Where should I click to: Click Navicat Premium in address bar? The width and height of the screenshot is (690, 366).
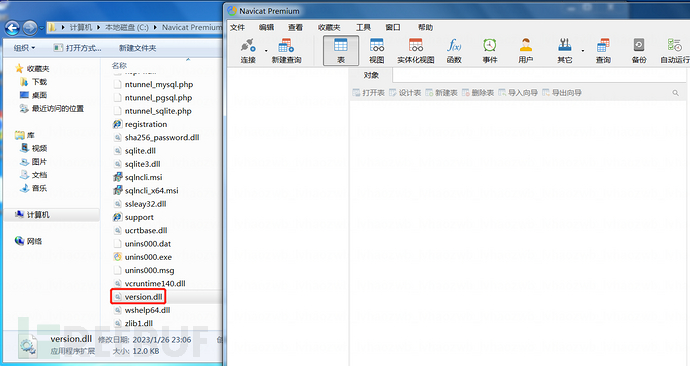[192, 27]
